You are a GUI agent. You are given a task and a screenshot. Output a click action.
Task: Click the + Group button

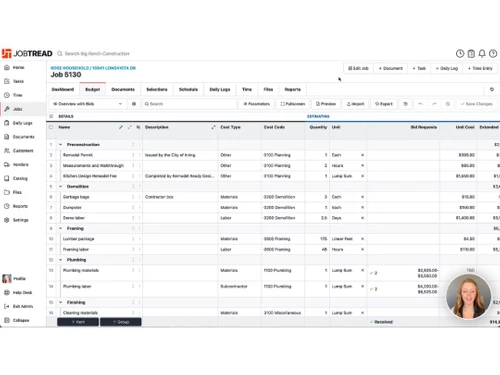point(121,322)
